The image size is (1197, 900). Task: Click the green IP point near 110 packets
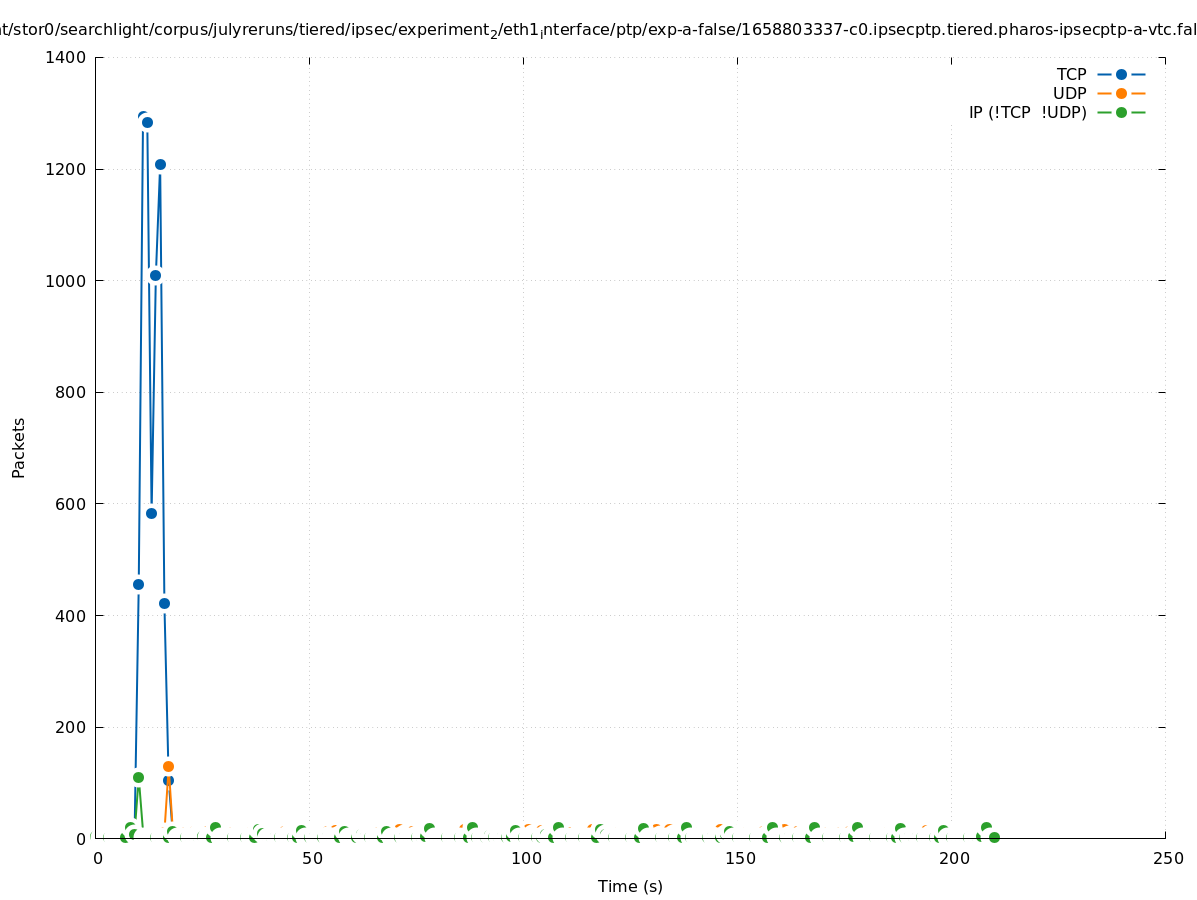(138, 777)
